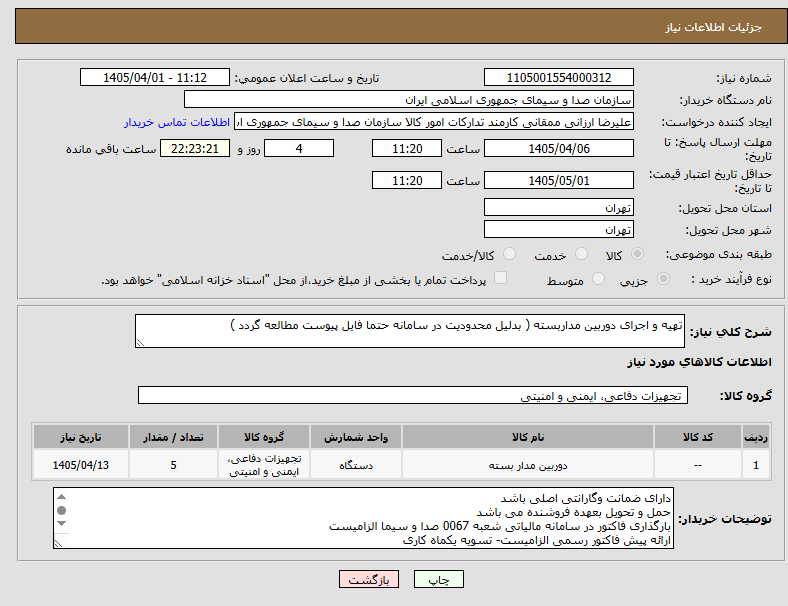The height and width of the screenshot is (606, 788).
Task: Click the price validity date 1405/05/01
Action: [x=559, y=180]
